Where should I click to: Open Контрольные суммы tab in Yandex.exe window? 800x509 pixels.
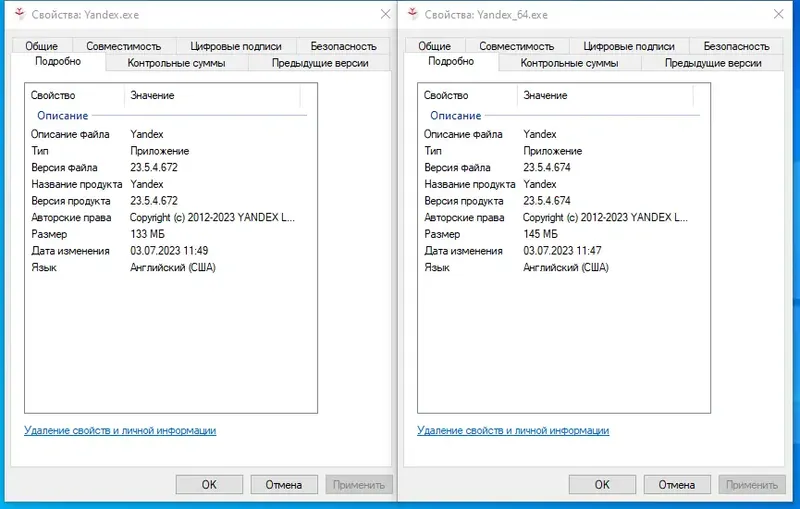(x=176, y=63)
